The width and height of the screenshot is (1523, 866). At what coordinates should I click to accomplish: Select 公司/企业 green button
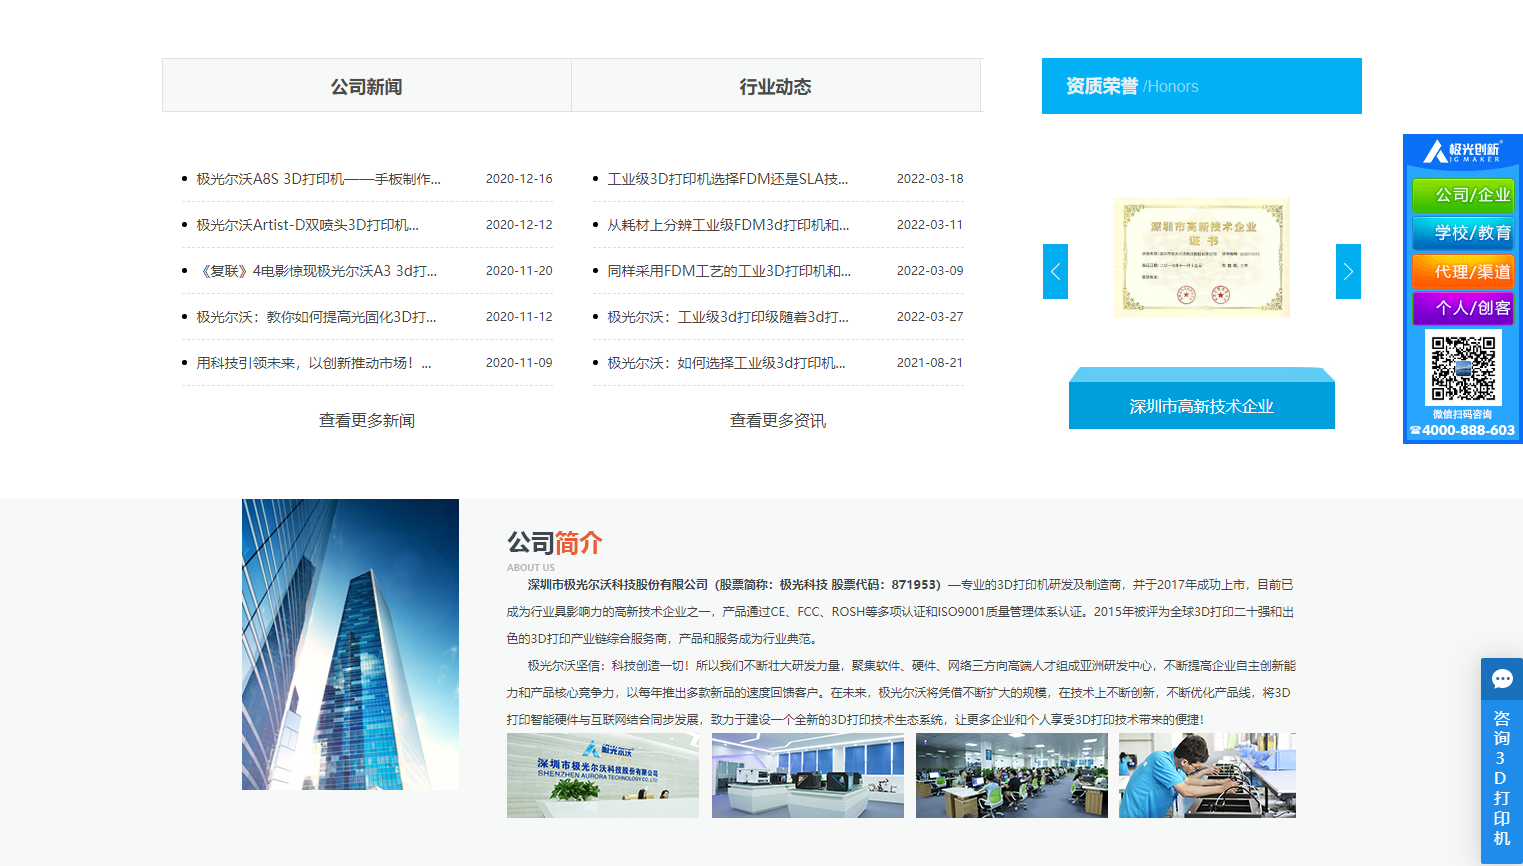pyautogui.click(x=1462, y=195)
